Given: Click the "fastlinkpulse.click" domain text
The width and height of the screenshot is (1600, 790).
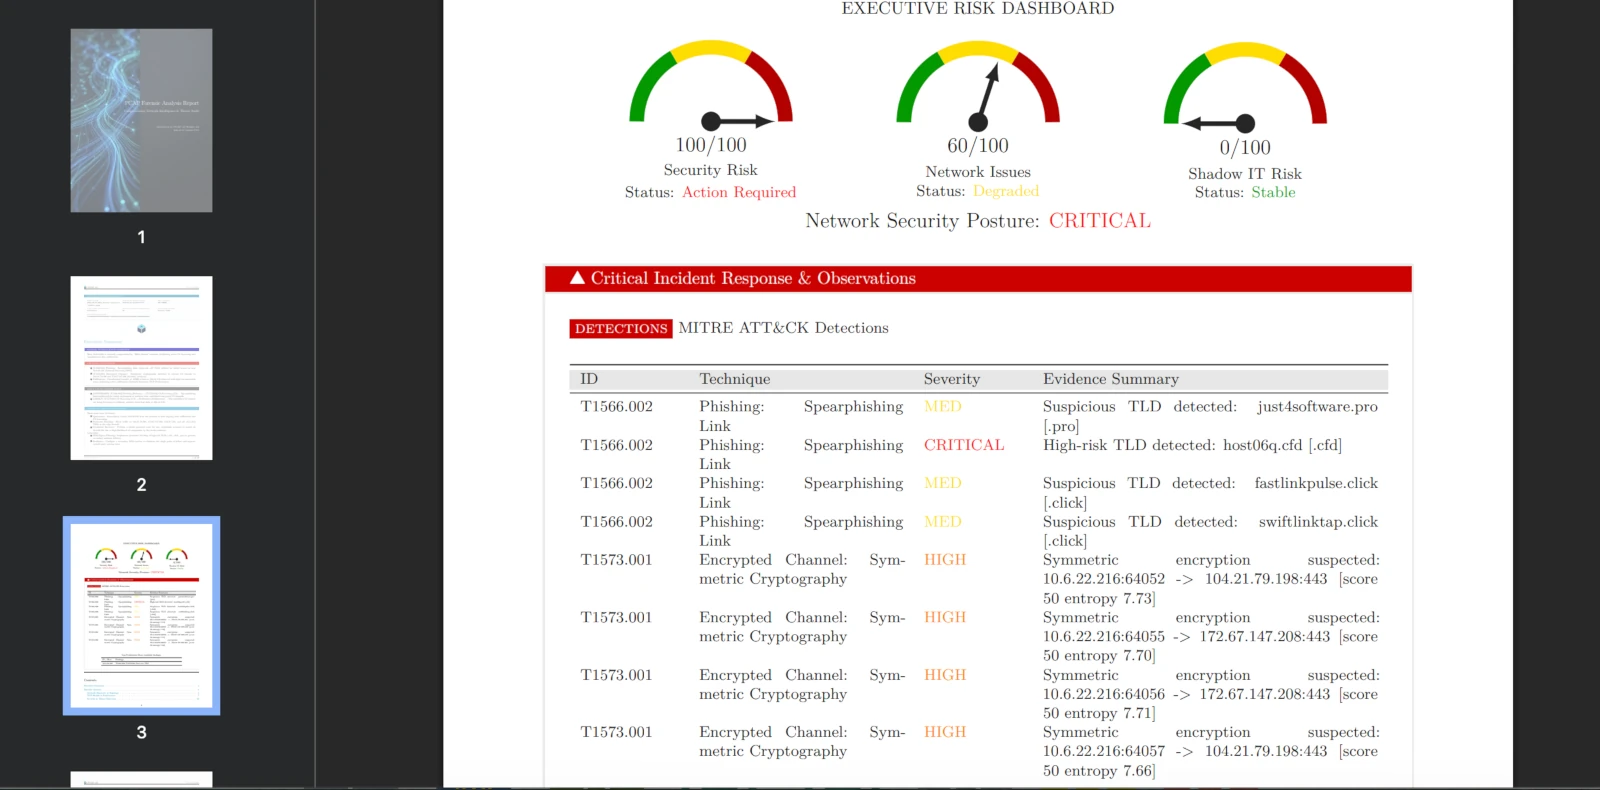Looking at the screenshot, I should 1316,483.
